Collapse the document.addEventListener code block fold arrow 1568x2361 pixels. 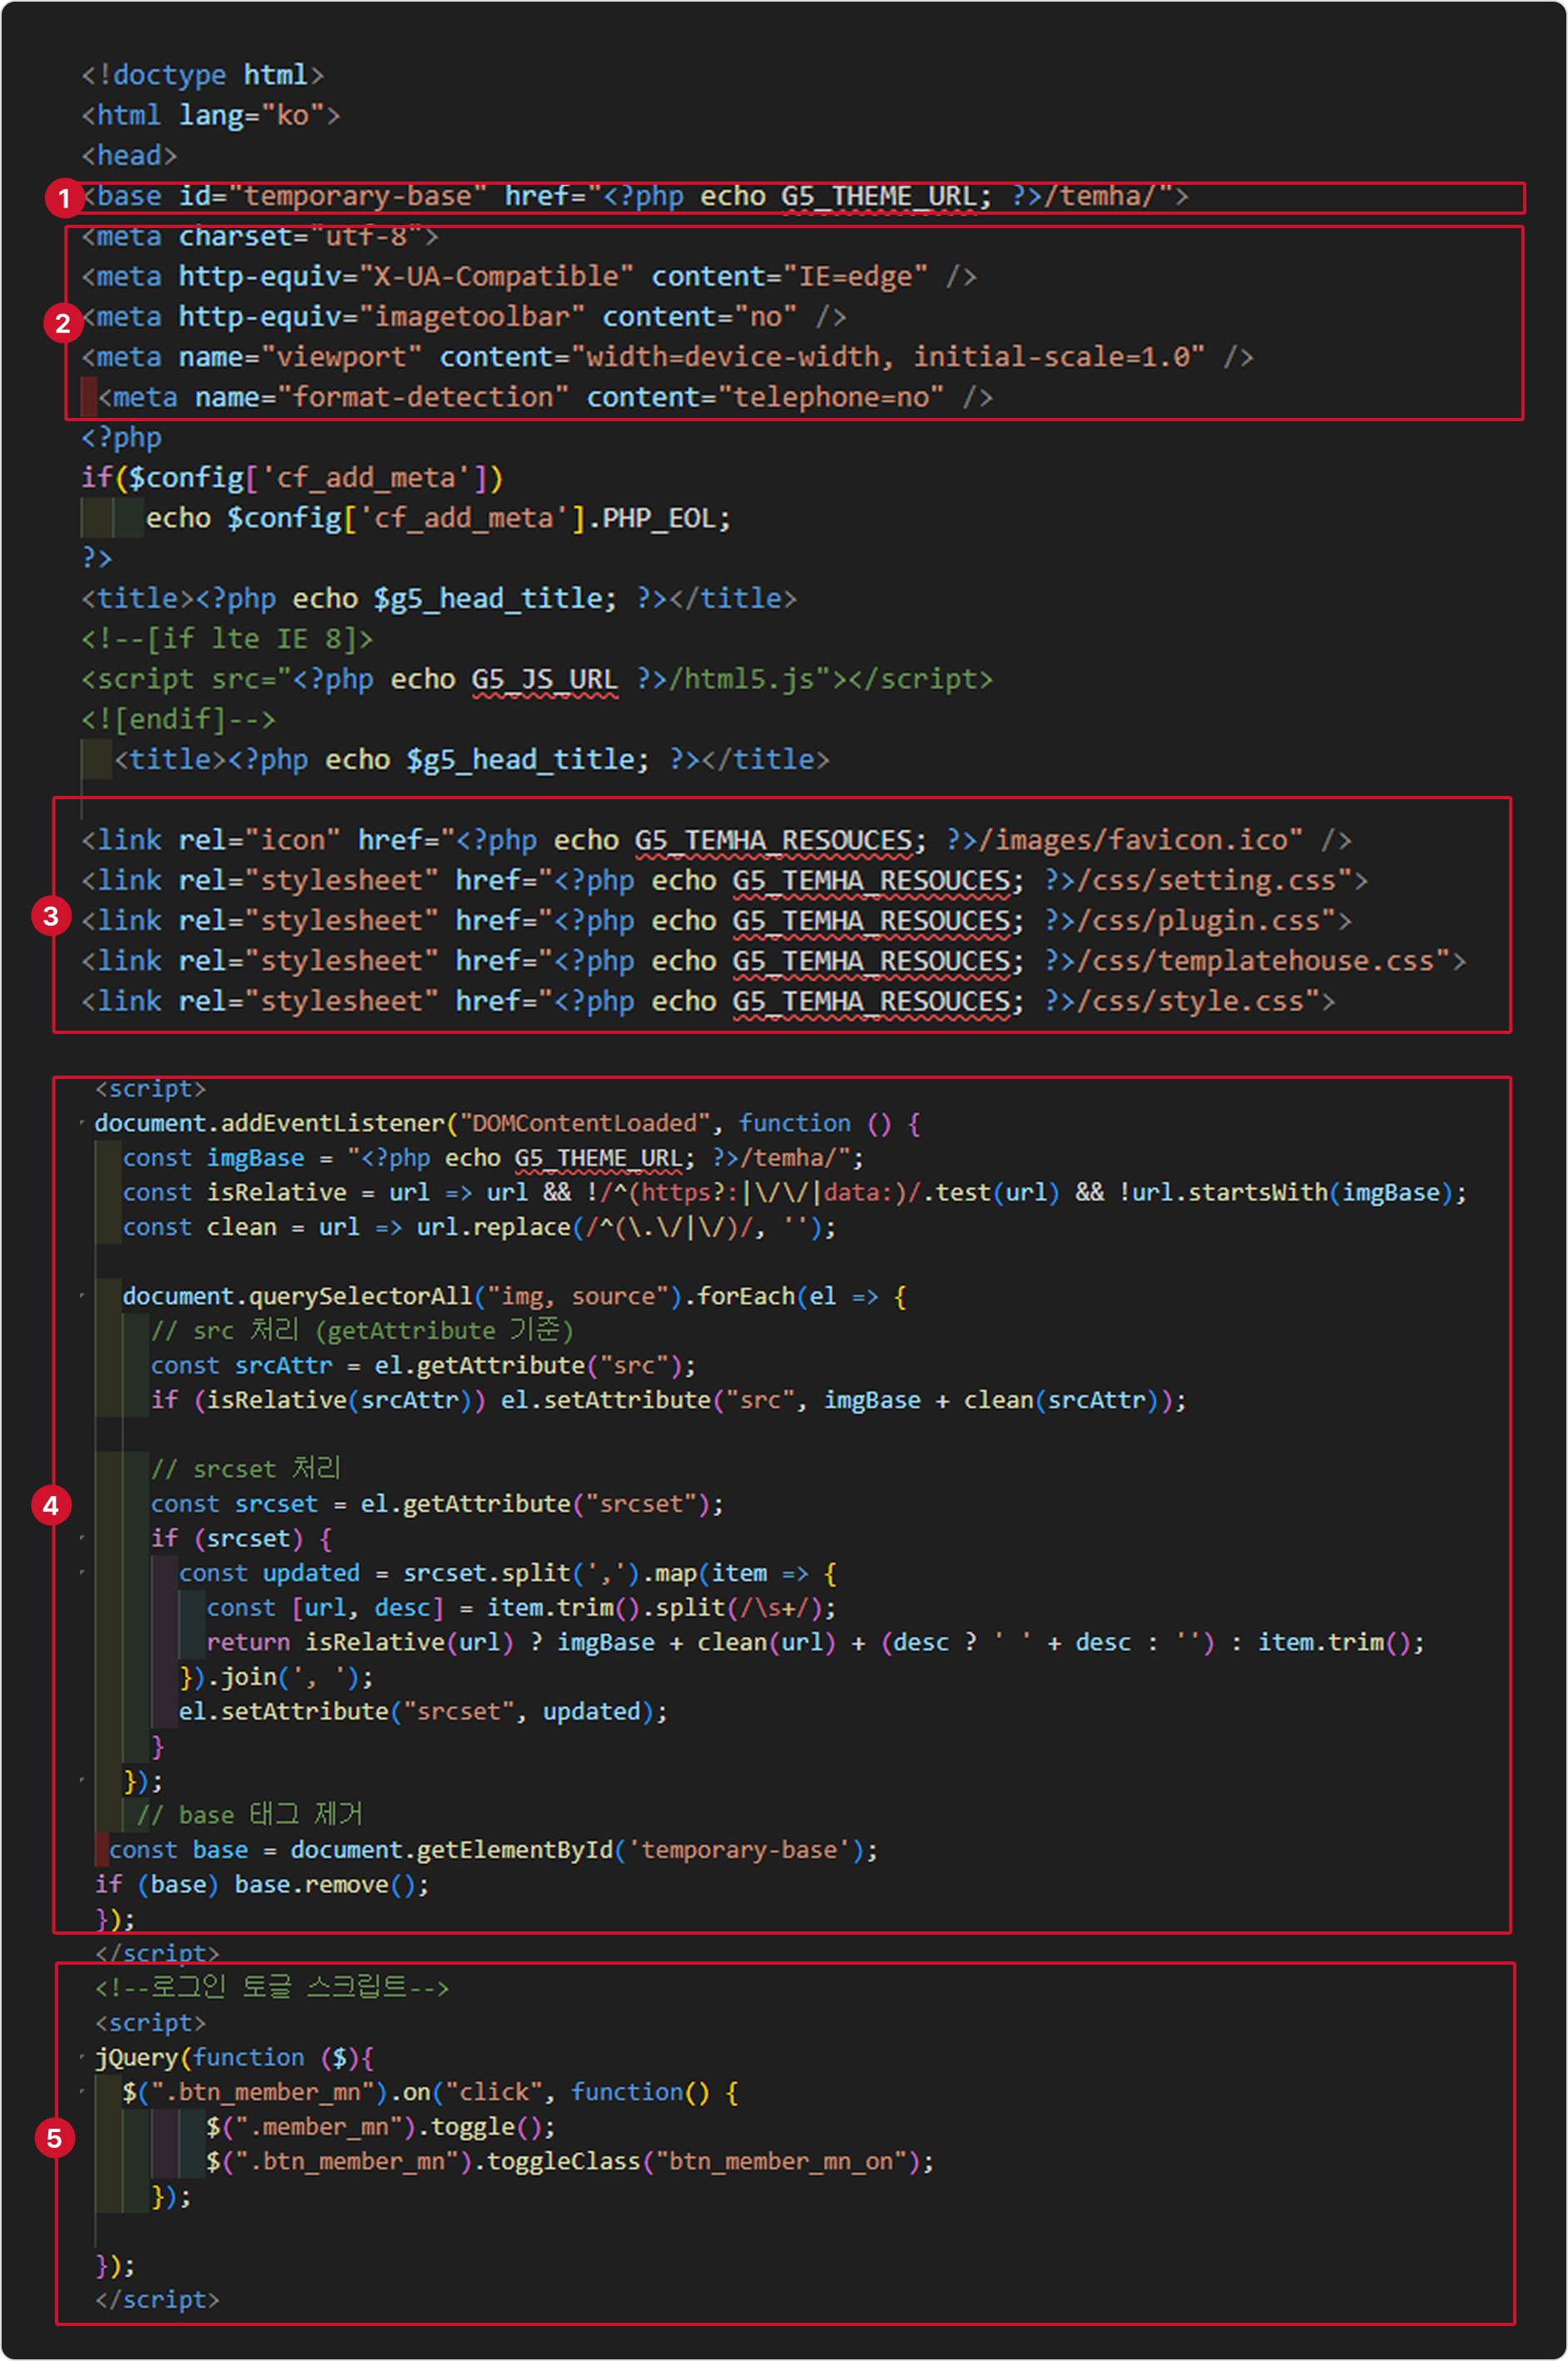[82, 1124]
